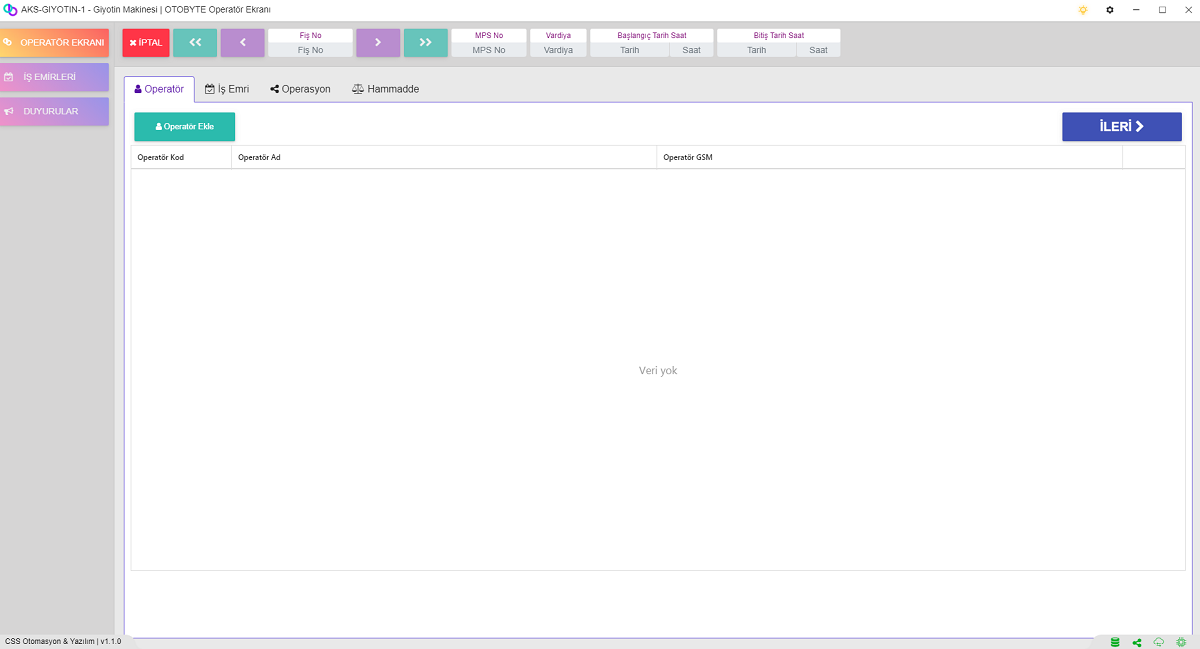Click the green chip status icon
Screen dimensions: 1200x649
coord(1181,642)
